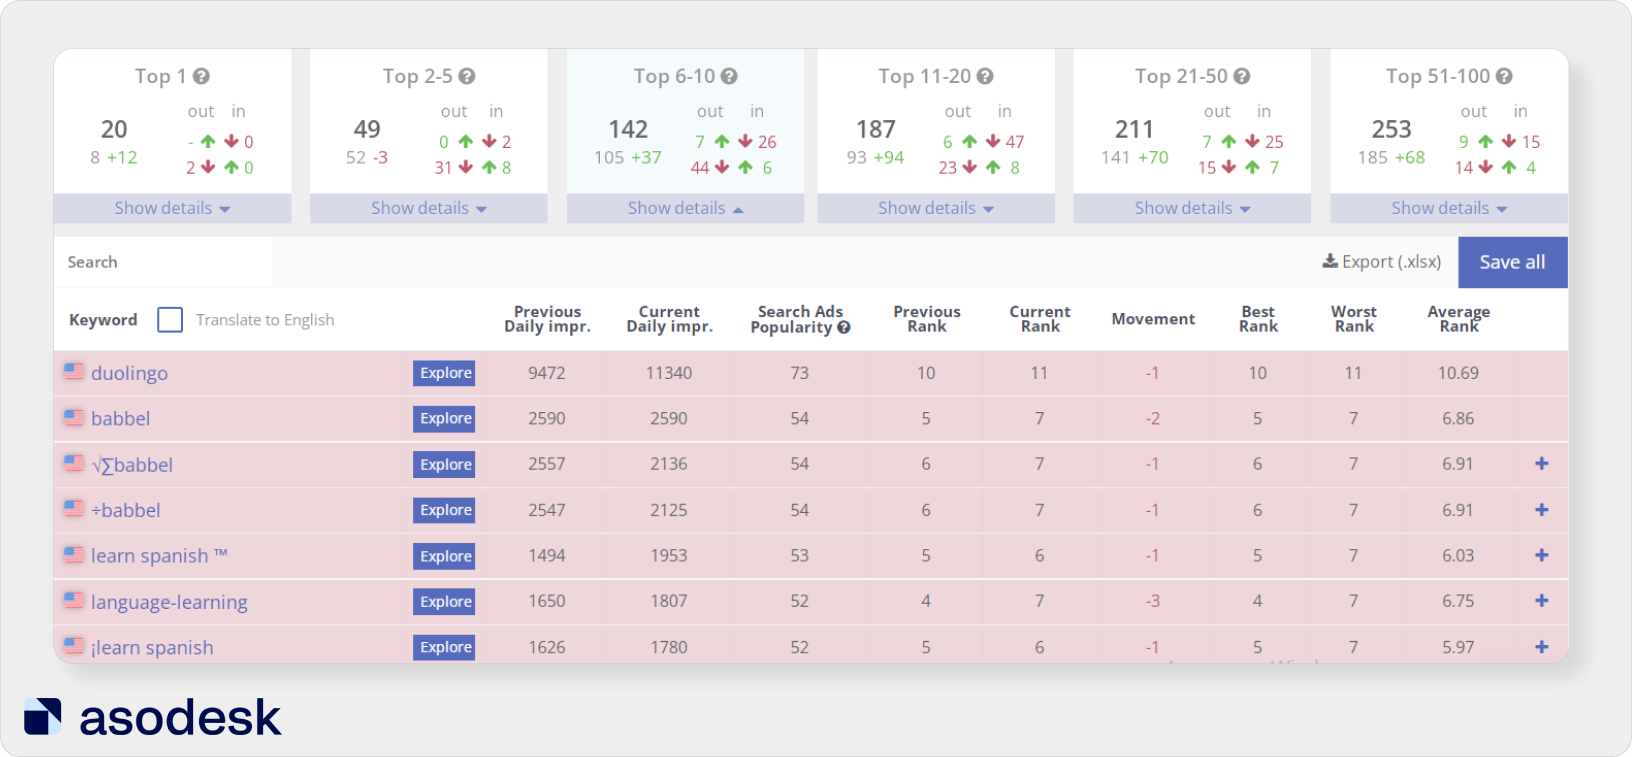Add the language-learning keyword with plus icon
This screenshot has width=1632, height=757.
(1542, 601)
